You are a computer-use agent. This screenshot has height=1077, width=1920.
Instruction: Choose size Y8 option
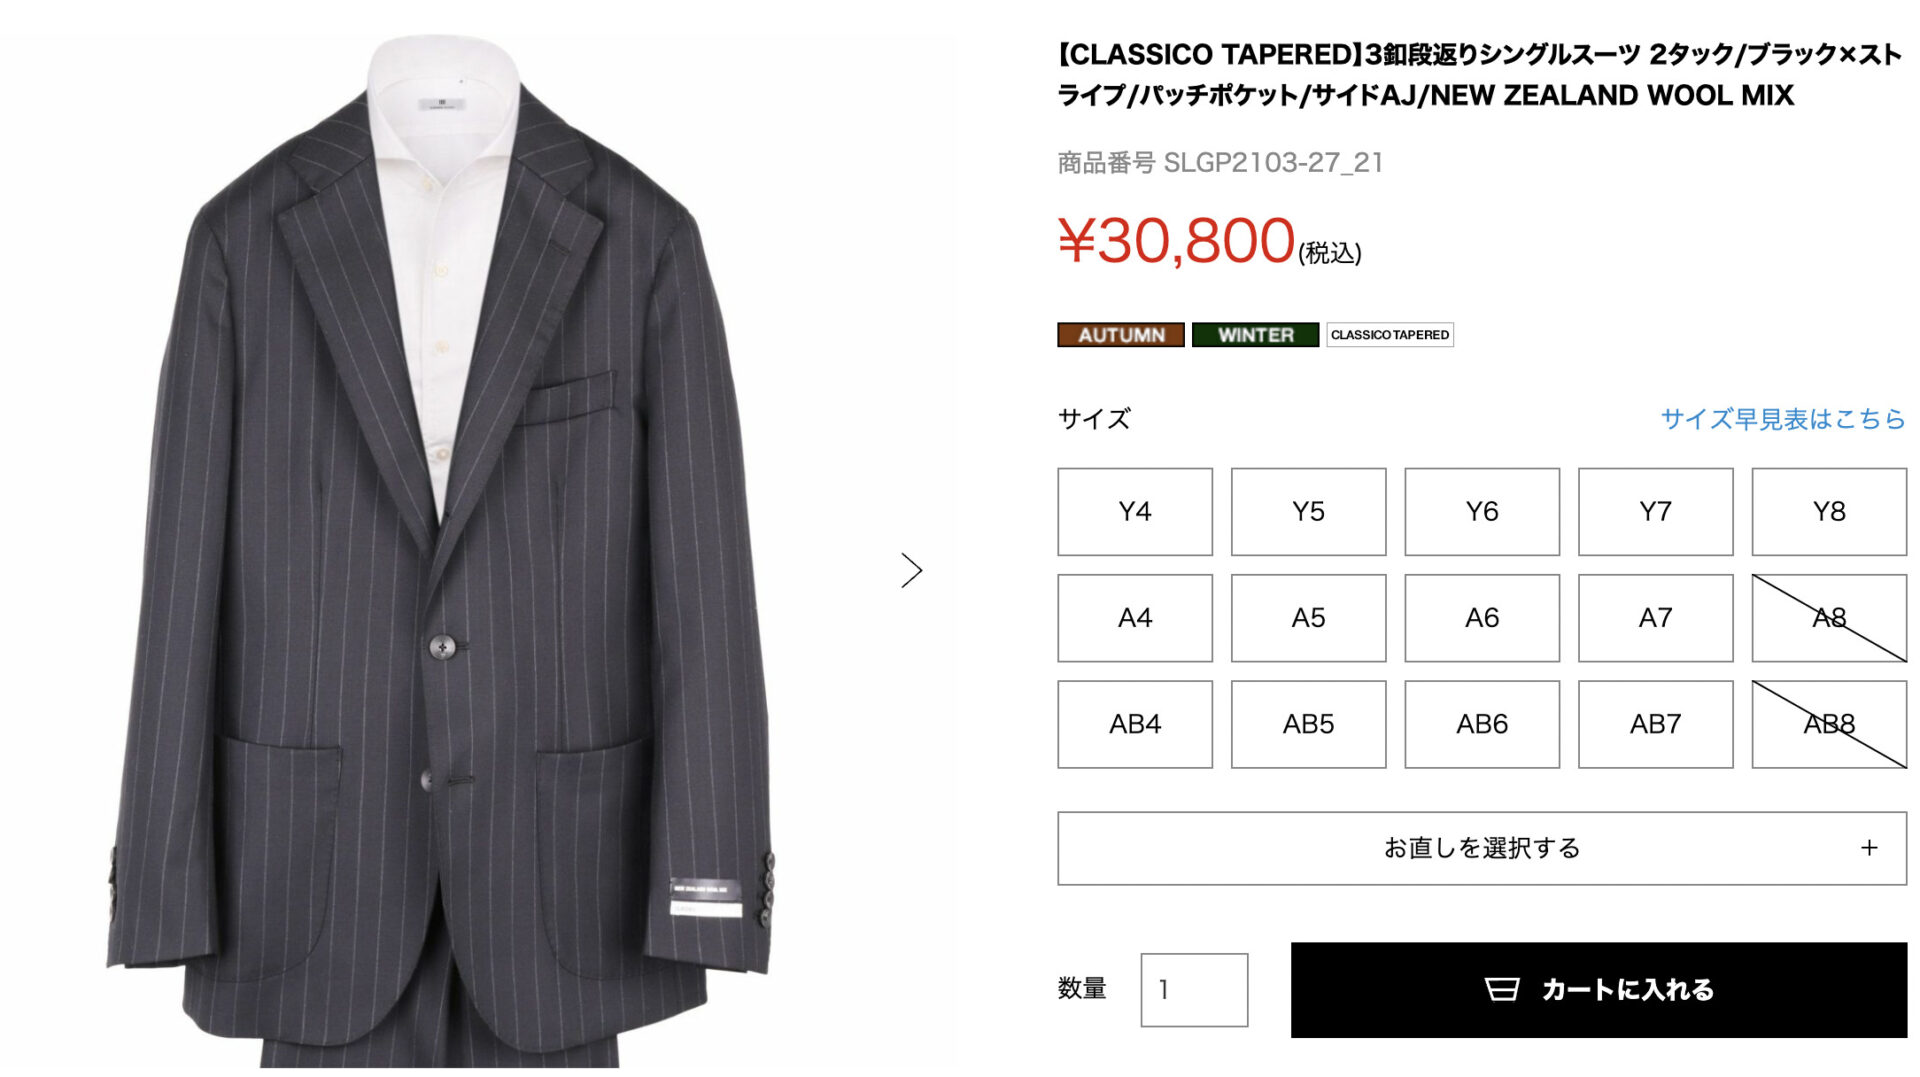tap(1829, 512)
